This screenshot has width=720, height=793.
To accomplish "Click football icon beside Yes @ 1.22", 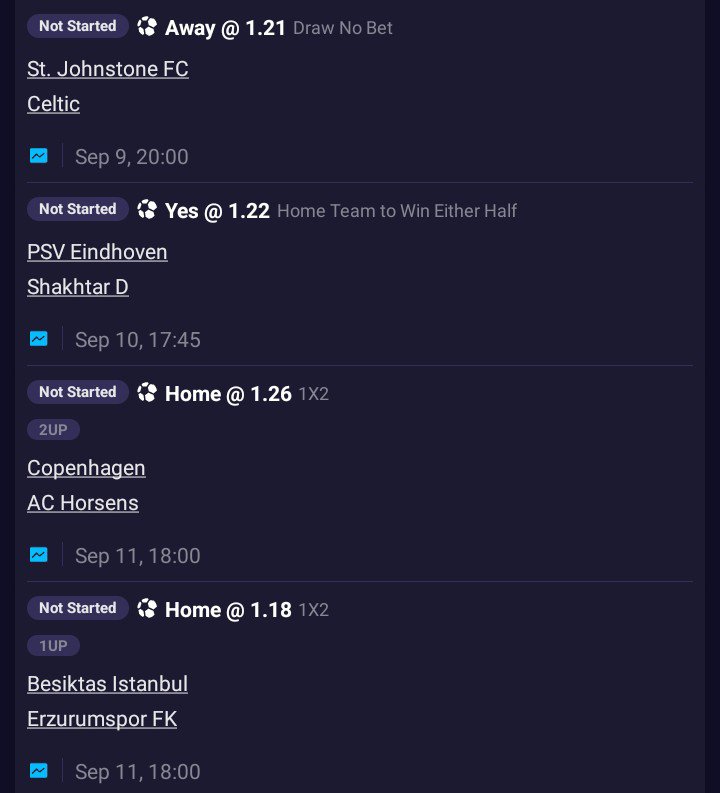I will tap(147, 209).
